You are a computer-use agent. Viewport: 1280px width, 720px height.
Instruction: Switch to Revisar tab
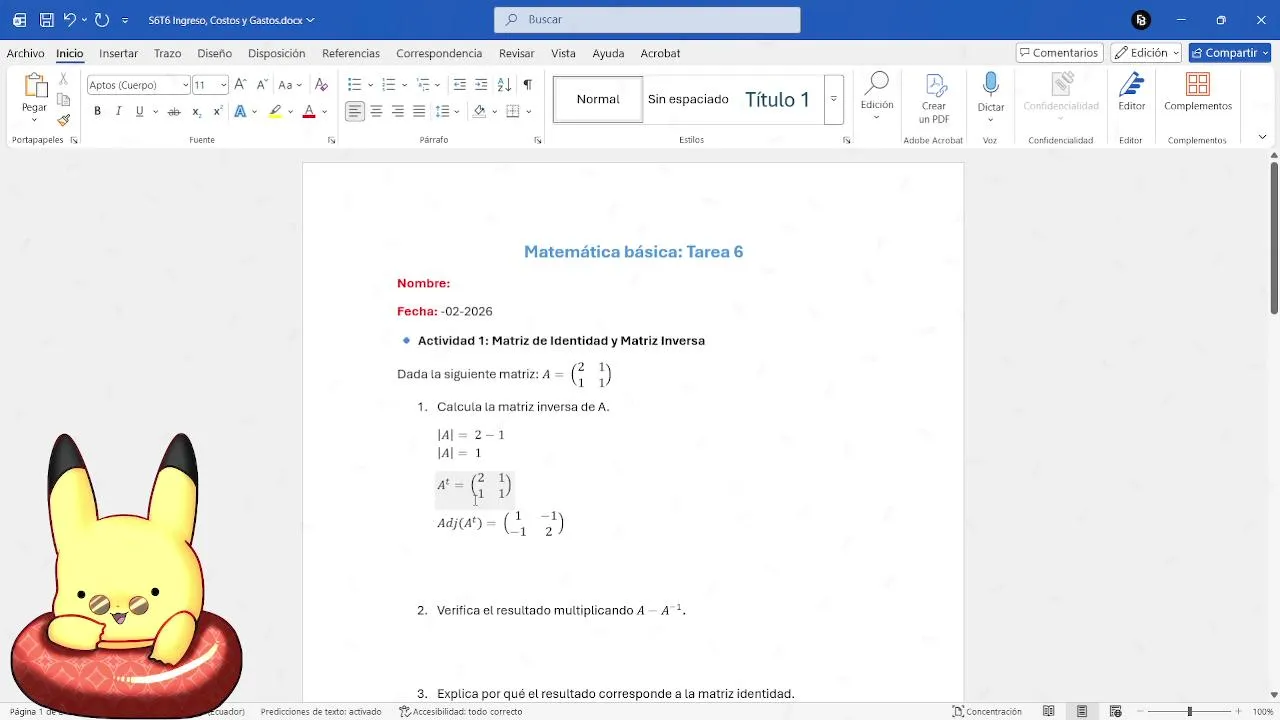coord(516,53)
